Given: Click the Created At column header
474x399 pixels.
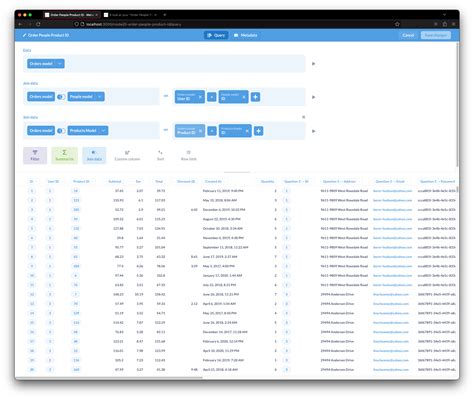Looking at the screenshot, I should (x=213, y=181).
